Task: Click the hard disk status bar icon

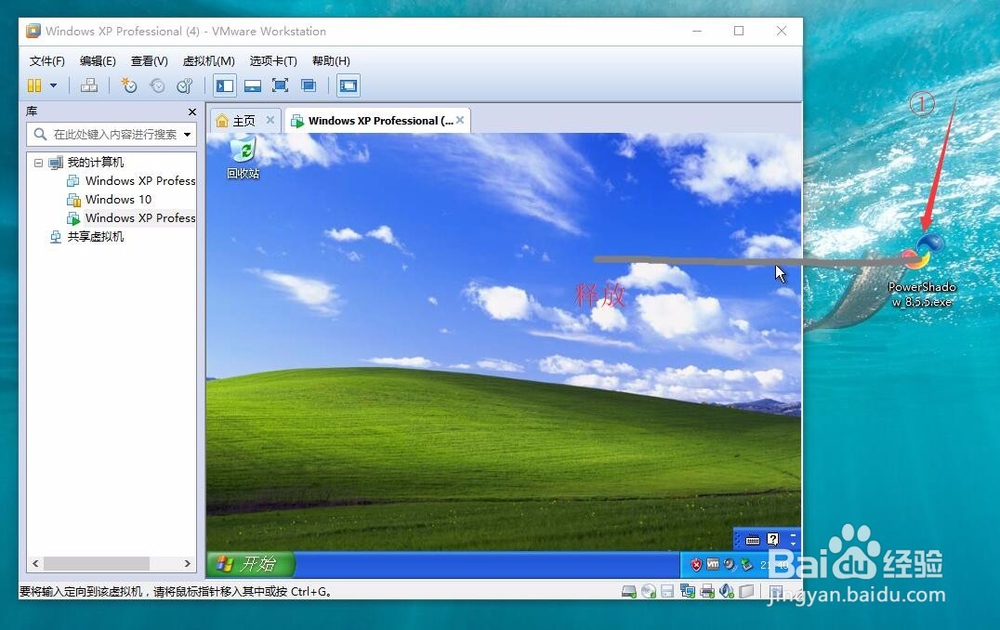Action: click(x=629, y=592)
